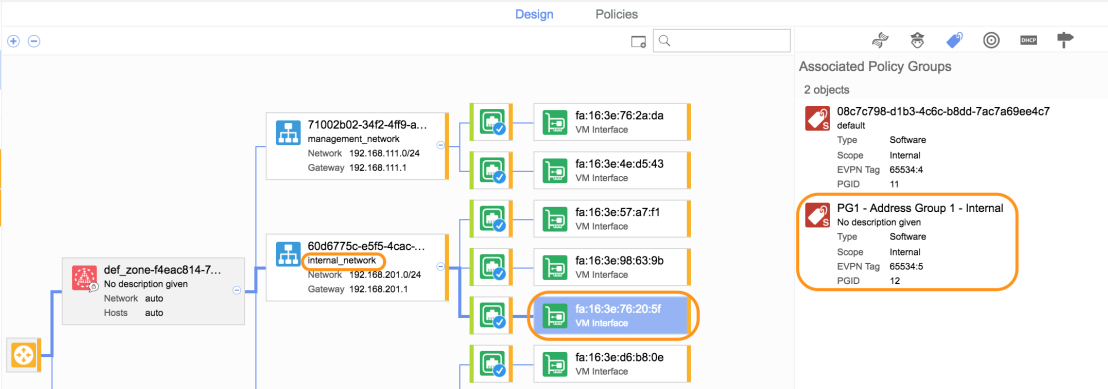Zoom out with the minus icon
The width and height of the screenshot is (1108, 389).
[x=33, y=41]
